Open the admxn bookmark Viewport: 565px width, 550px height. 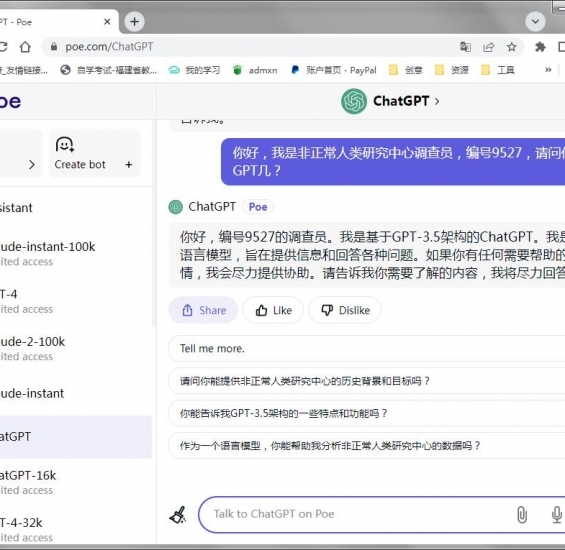[255, 70]
